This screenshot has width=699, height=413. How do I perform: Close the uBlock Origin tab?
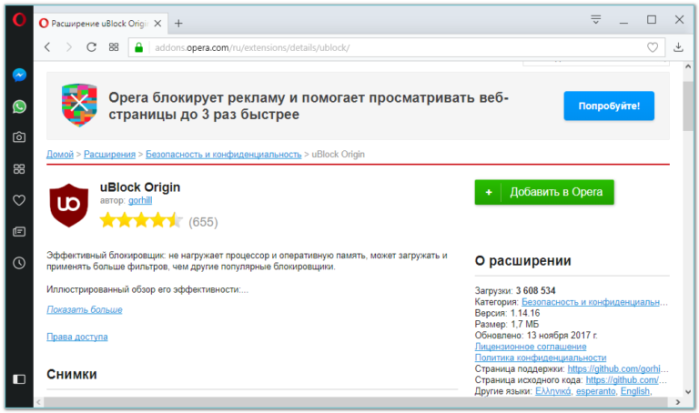coord(158,23)
